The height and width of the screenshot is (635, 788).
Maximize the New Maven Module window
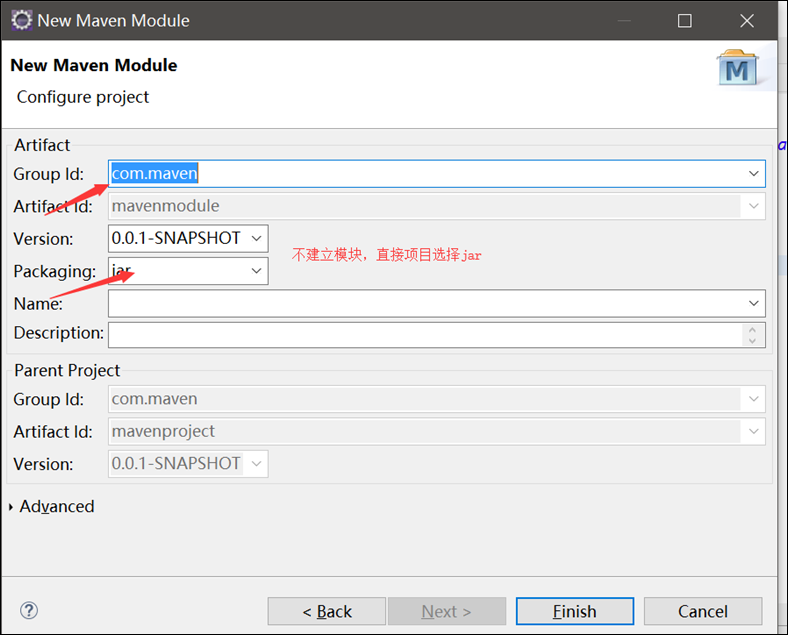point(684,21)
